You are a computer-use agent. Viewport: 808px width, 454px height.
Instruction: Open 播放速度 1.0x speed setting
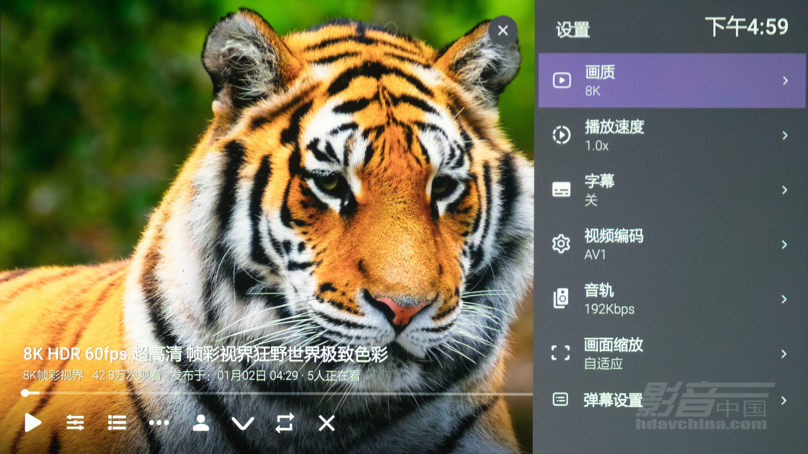tap(671, 136)
